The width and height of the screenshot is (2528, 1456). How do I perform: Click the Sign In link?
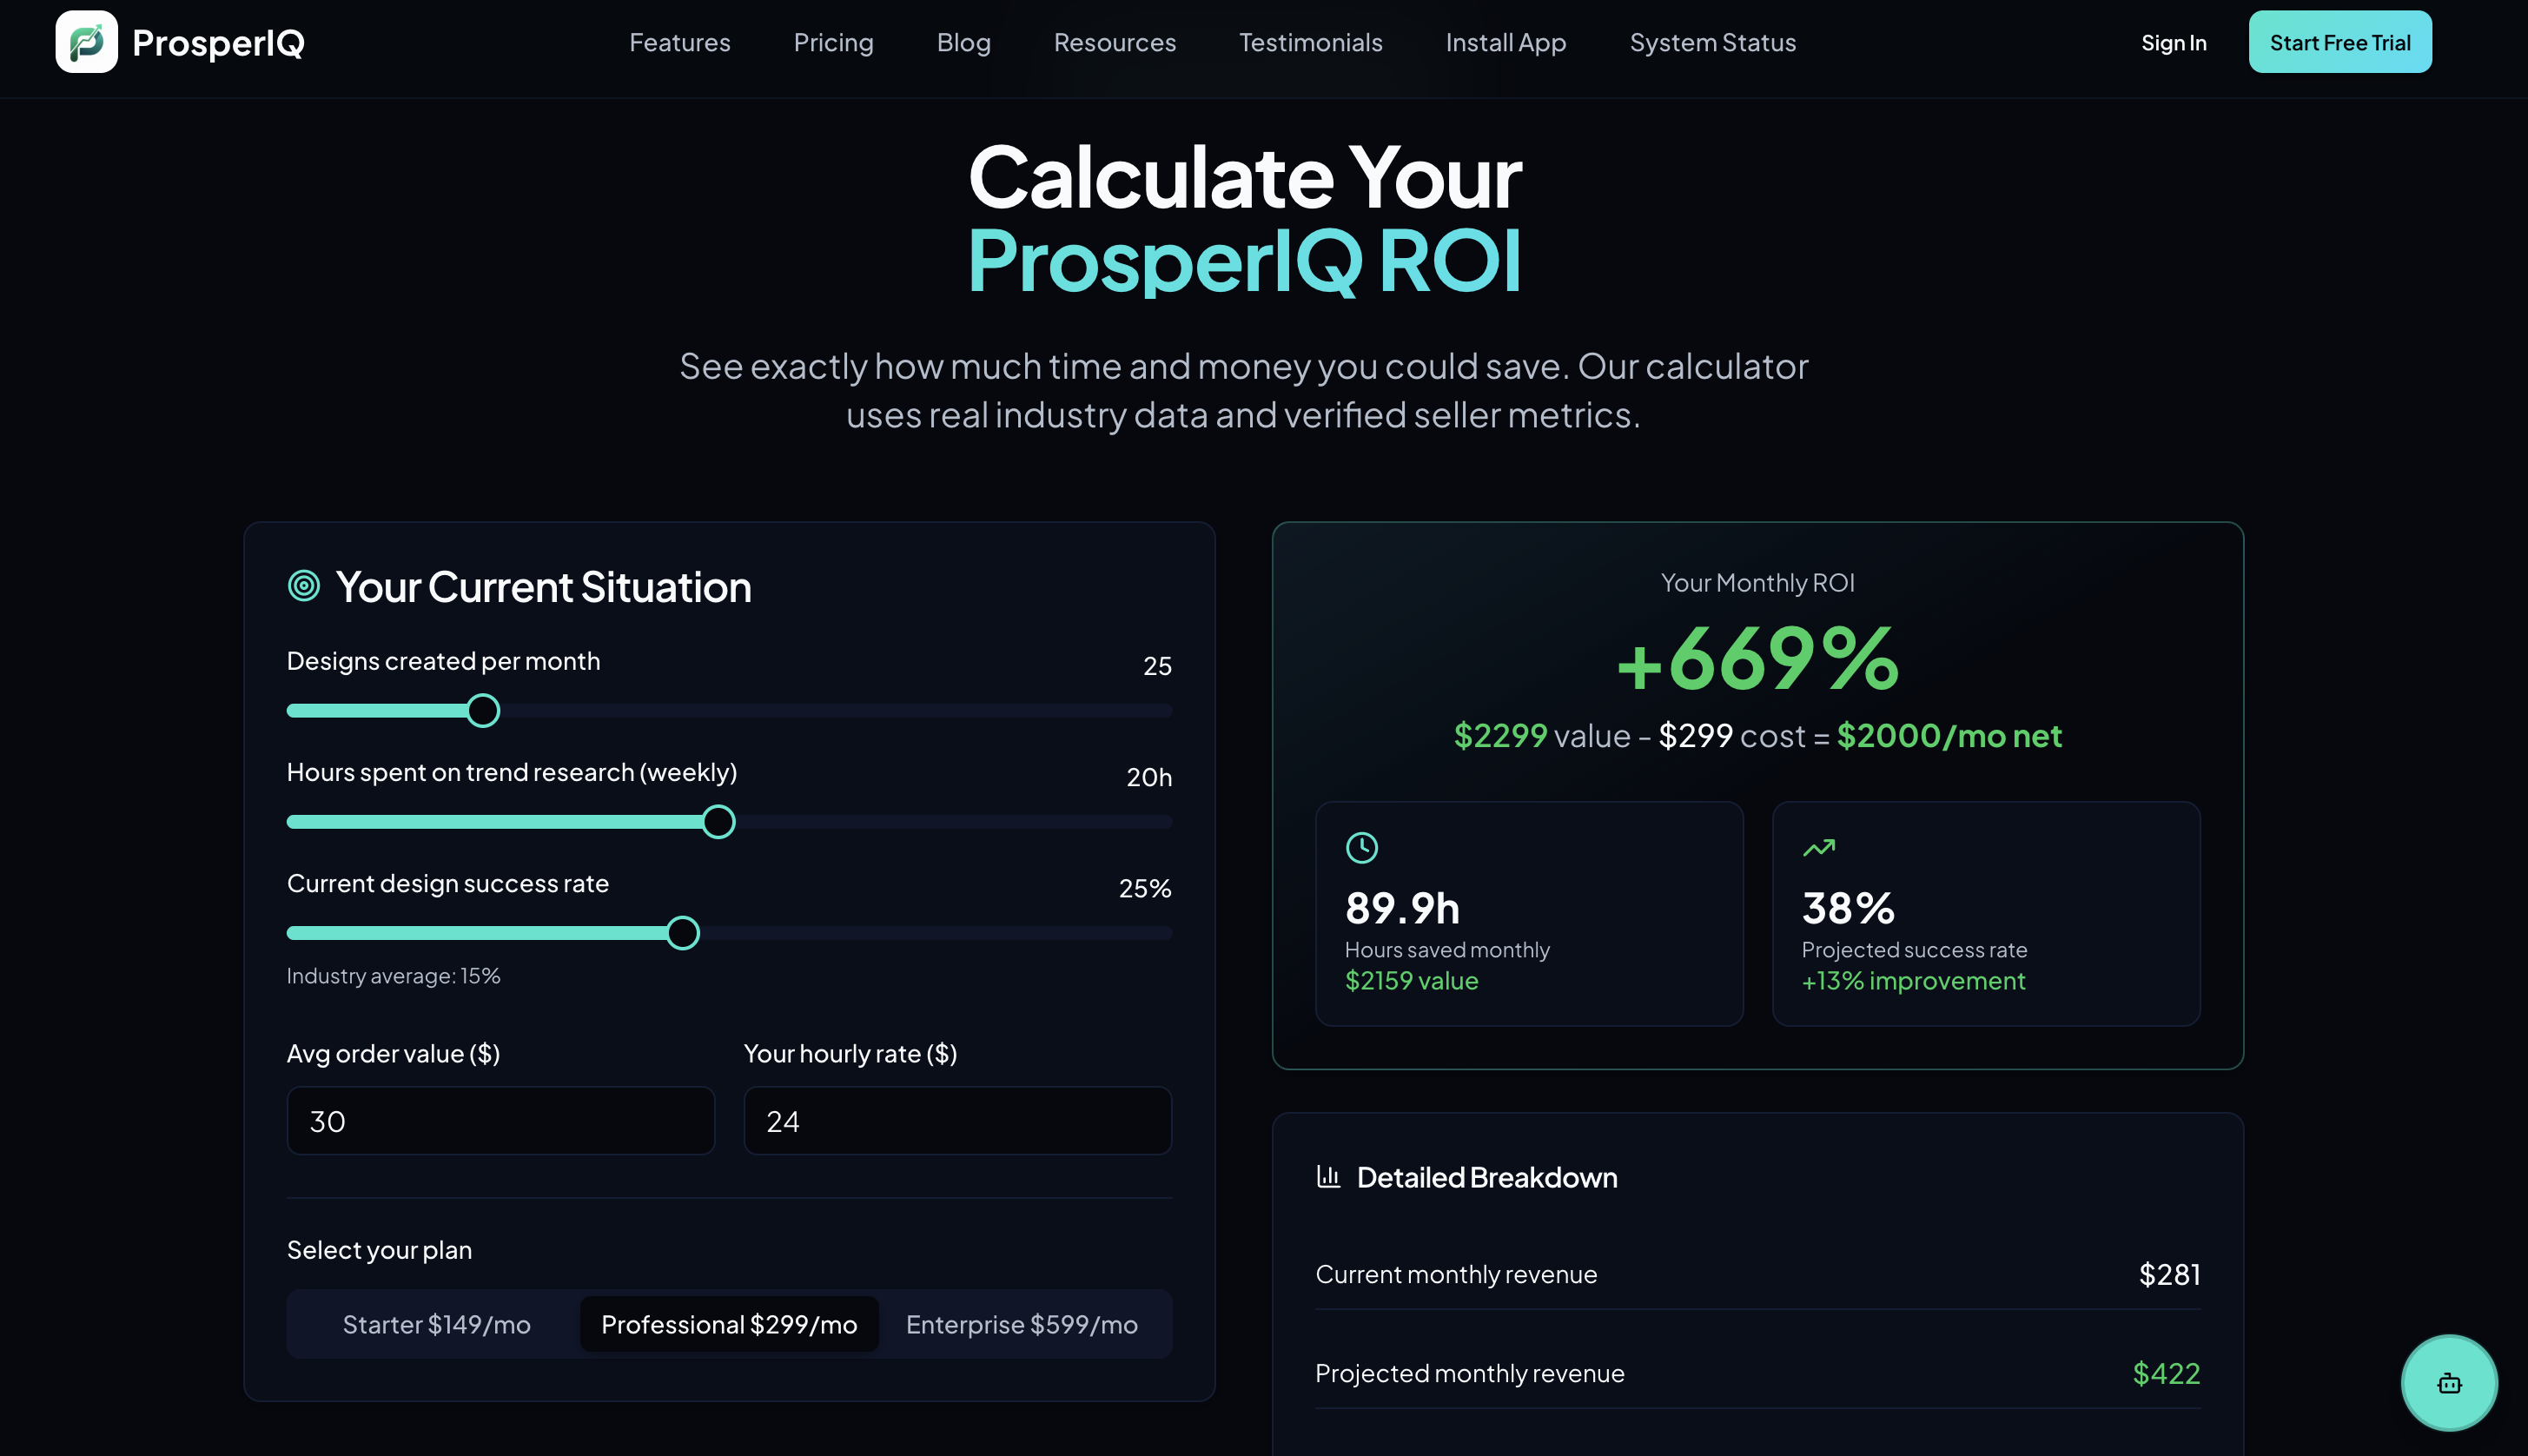(x=2173, y=42)
